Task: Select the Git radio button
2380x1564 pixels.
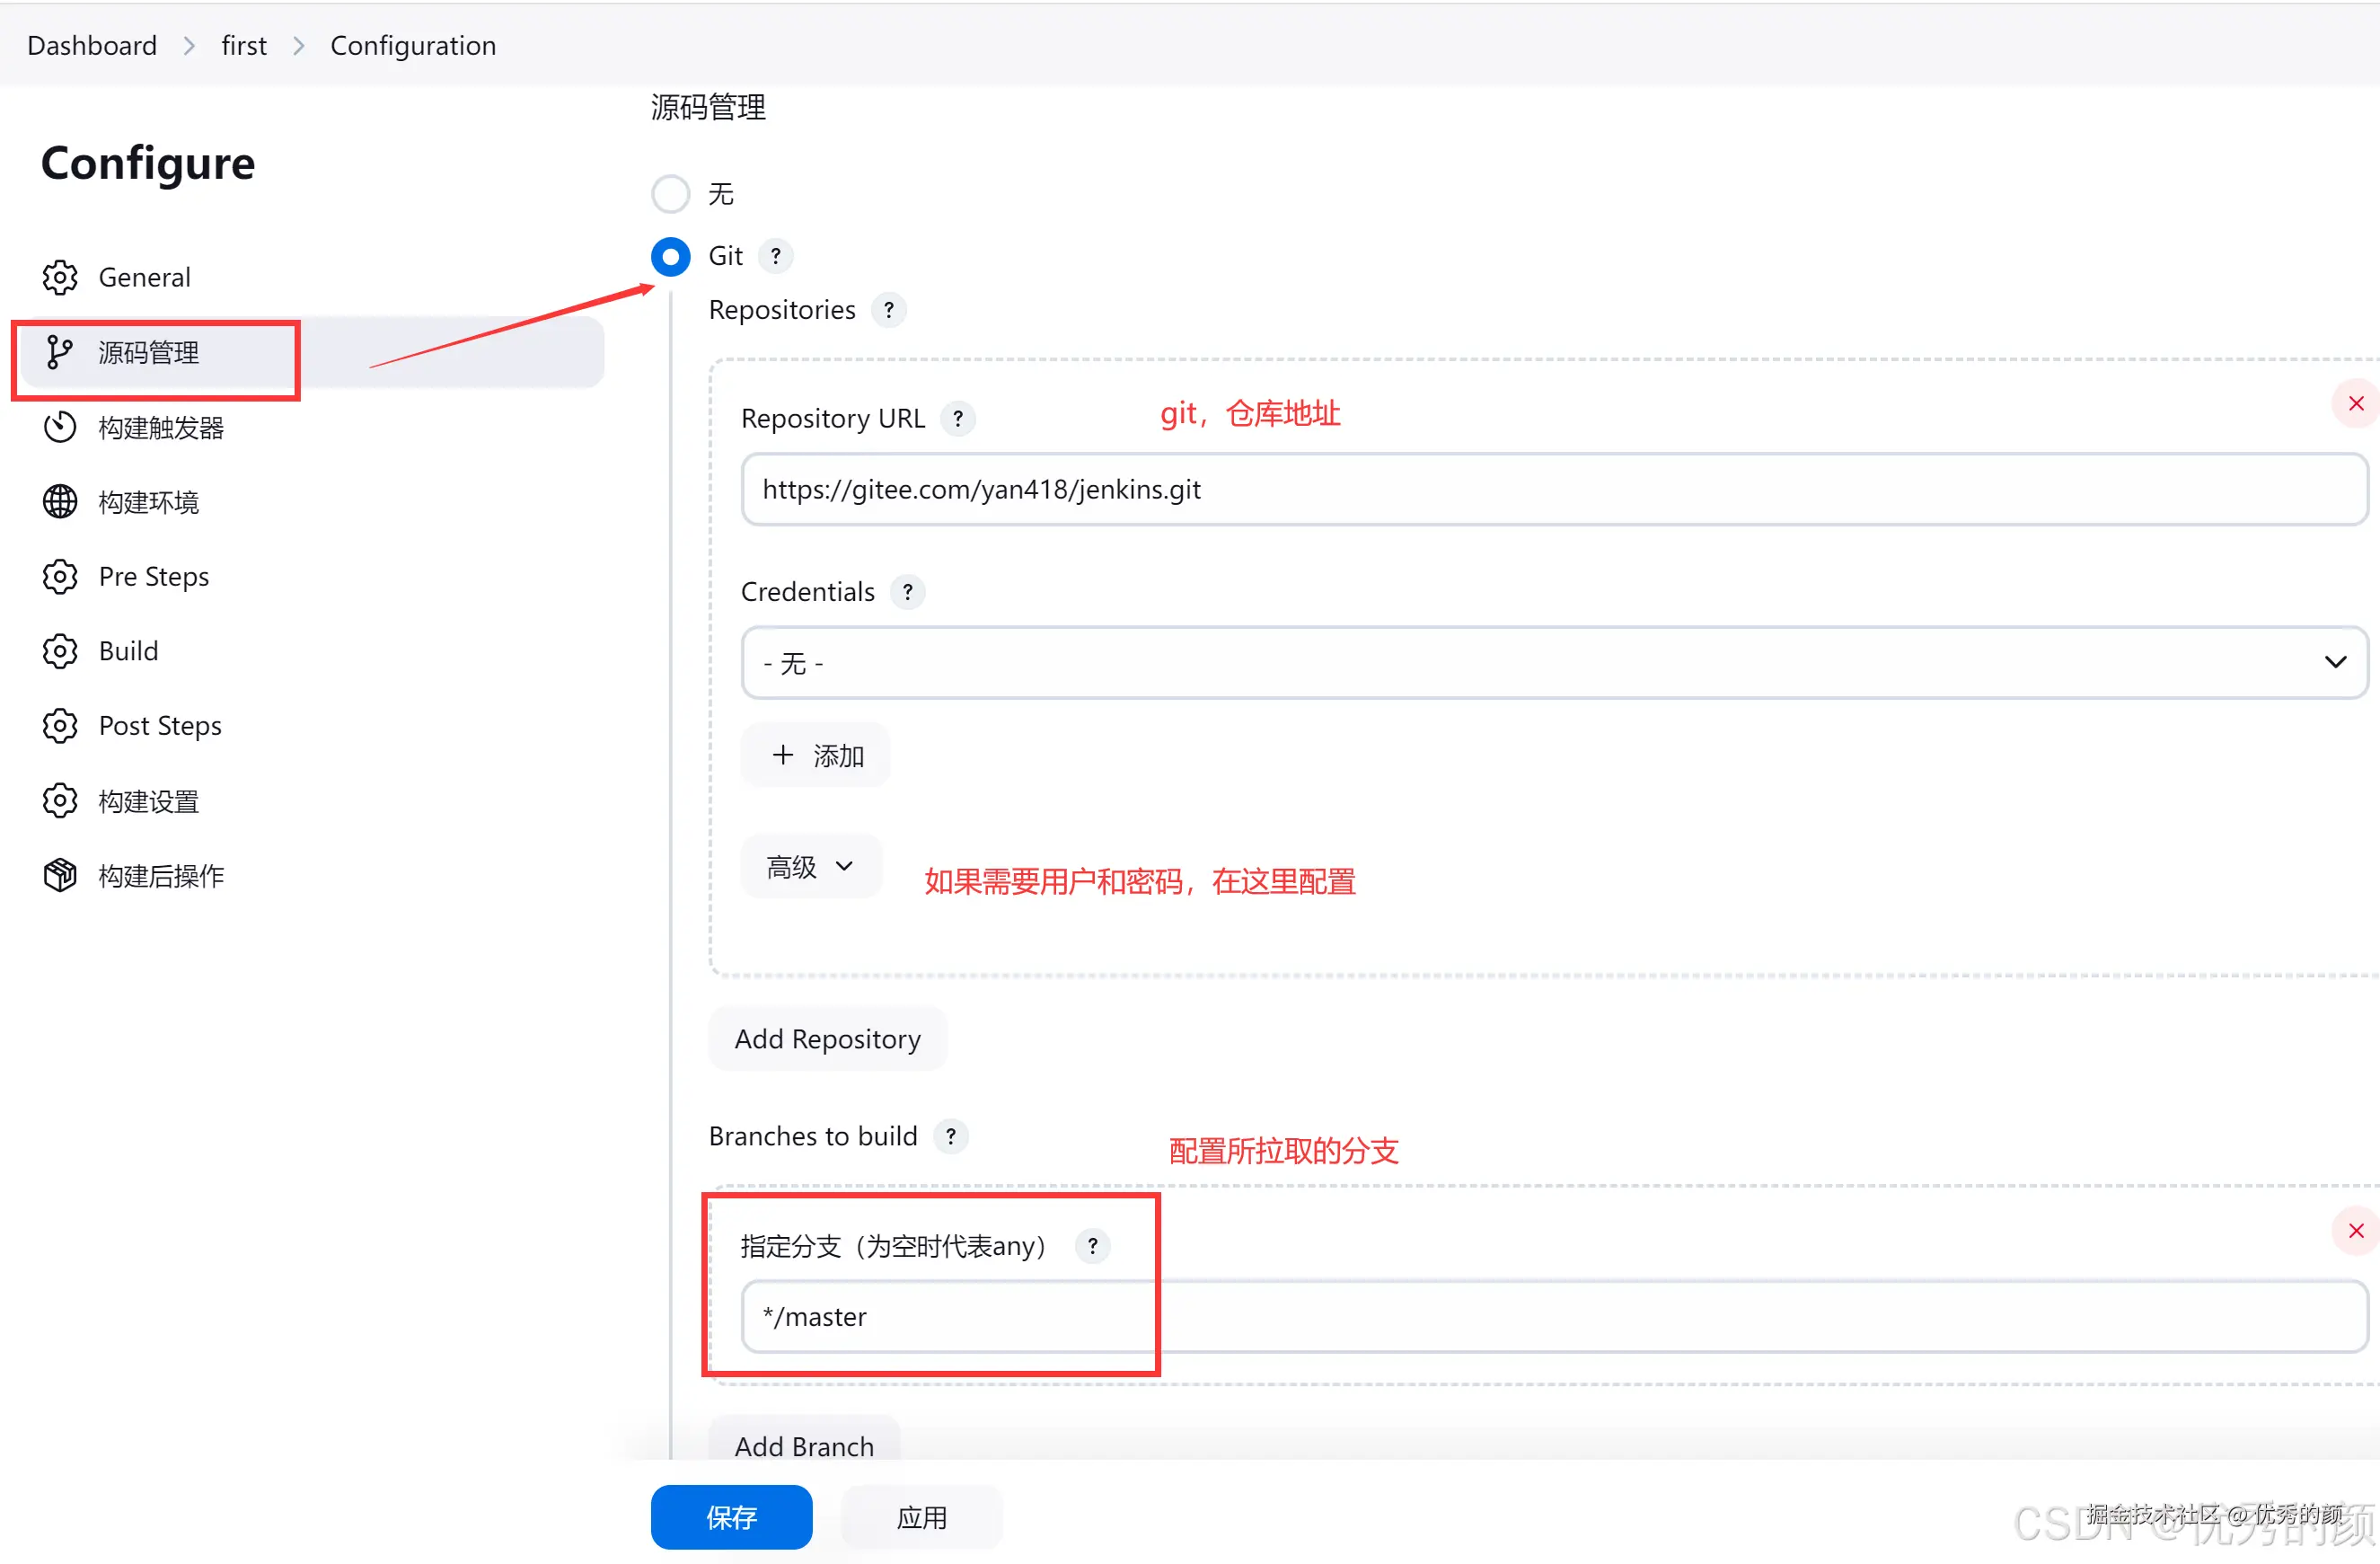Action: (x=670, y=256)
